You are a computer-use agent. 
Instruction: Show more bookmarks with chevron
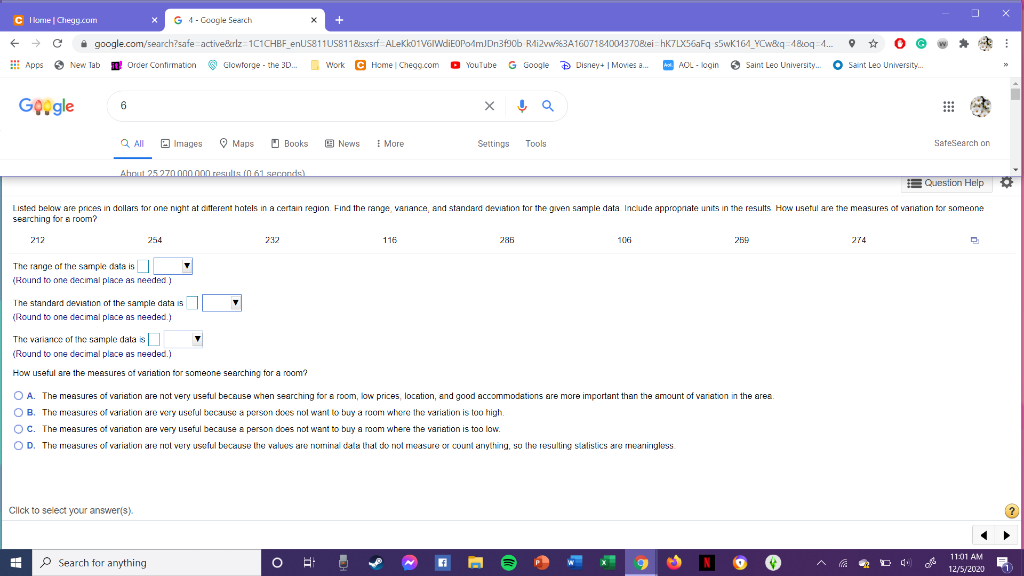tap(1006, 65)
